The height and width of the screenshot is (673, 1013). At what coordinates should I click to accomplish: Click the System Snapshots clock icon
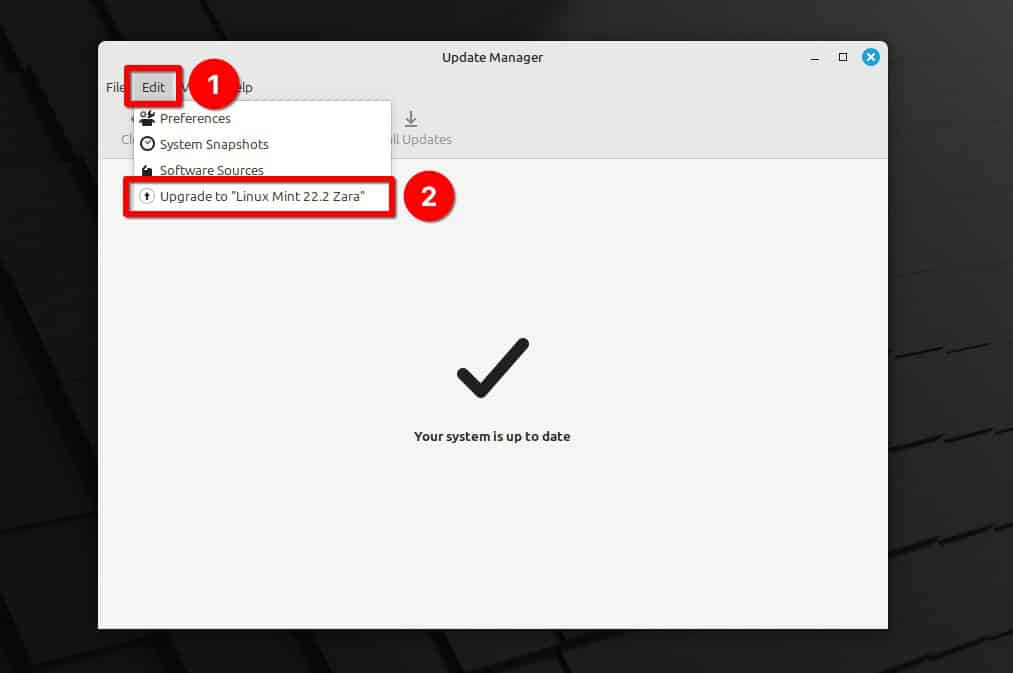[x=147, y=143]
